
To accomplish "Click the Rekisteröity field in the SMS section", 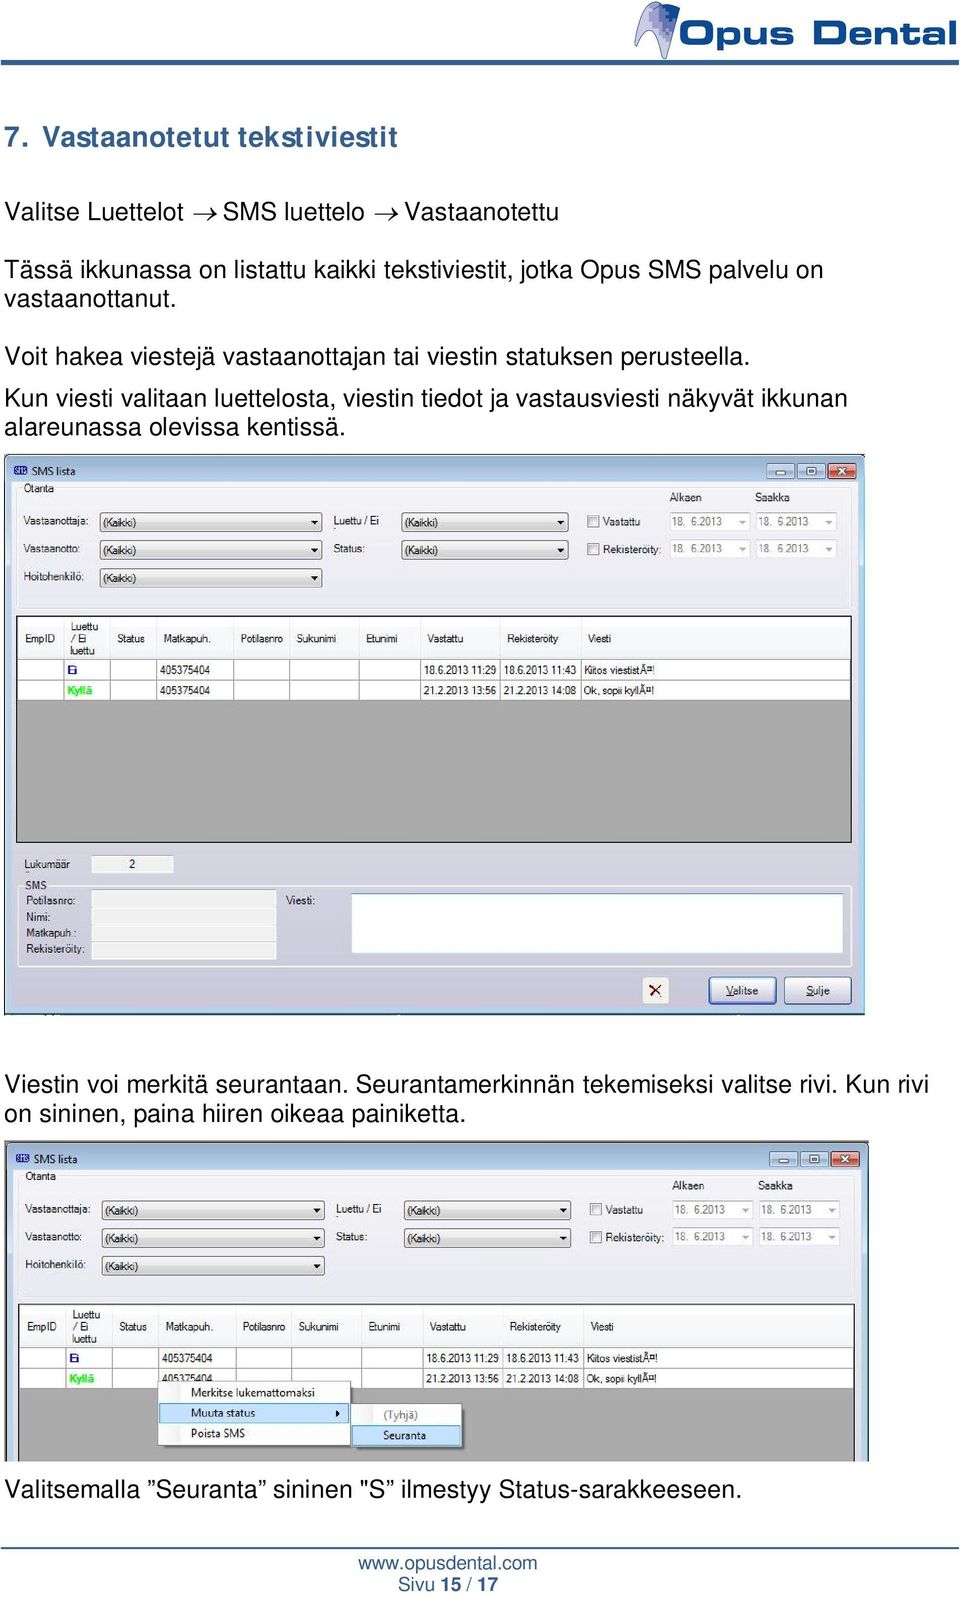I will click(183, 948).
